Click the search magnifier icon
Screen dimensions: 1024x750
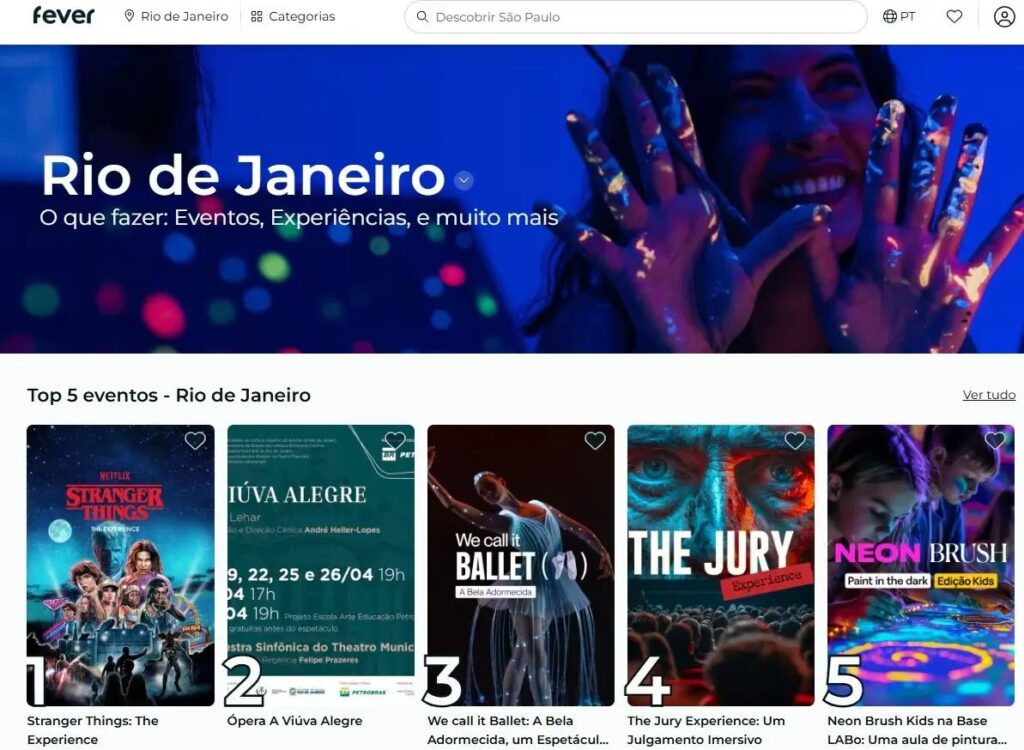tap(423, 17)
